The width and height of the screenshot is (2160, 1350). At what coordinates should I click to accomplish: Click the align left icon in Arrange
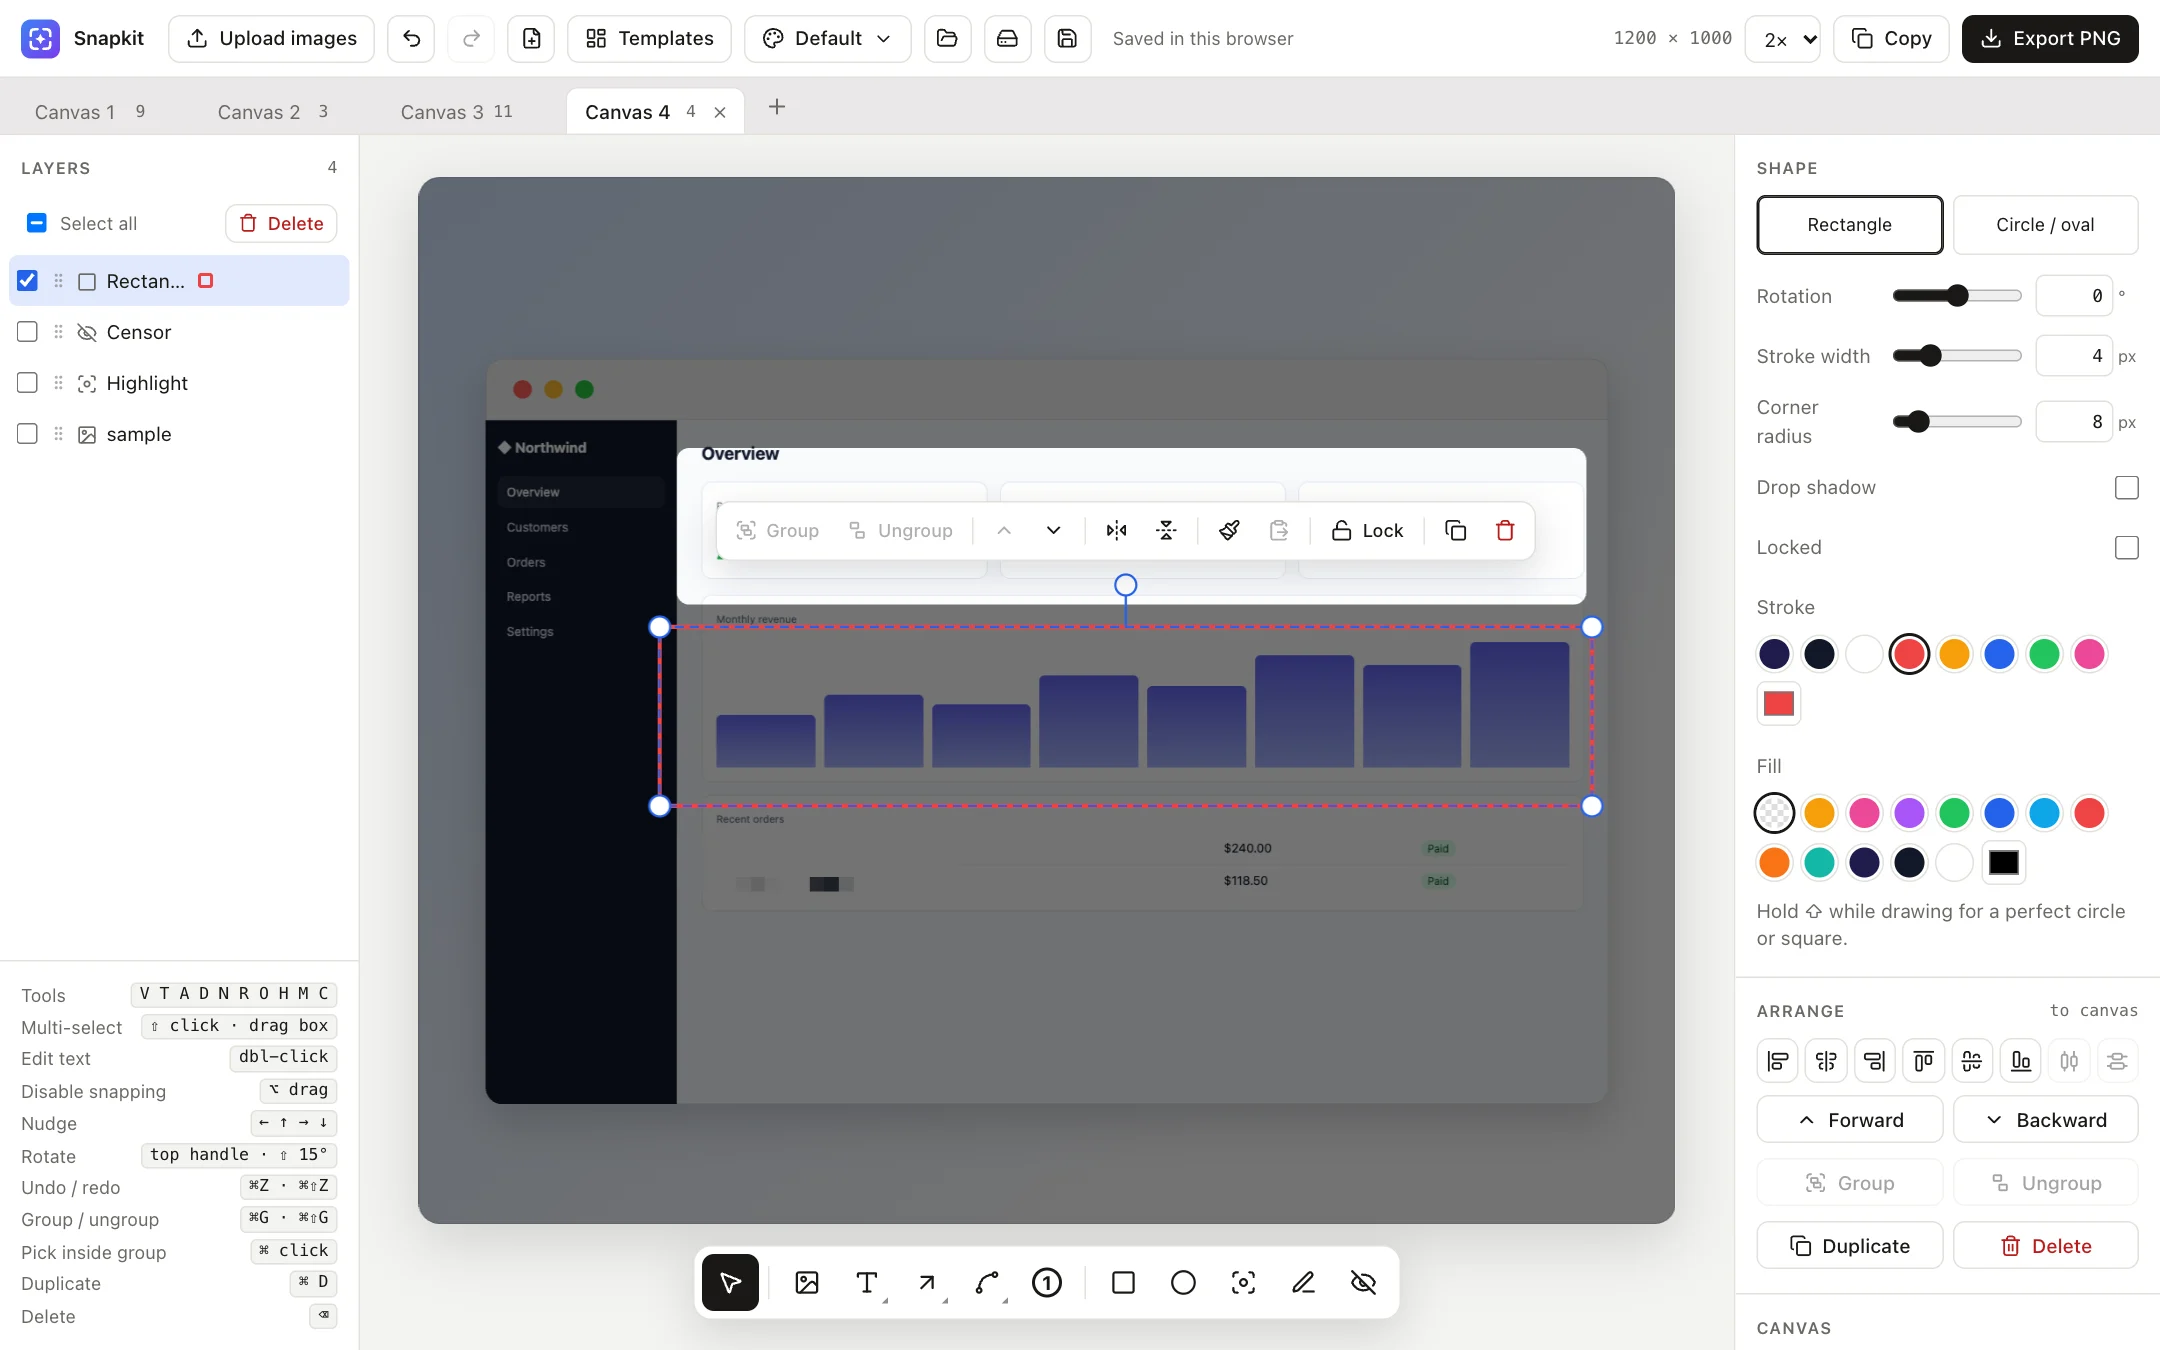1778,1061
